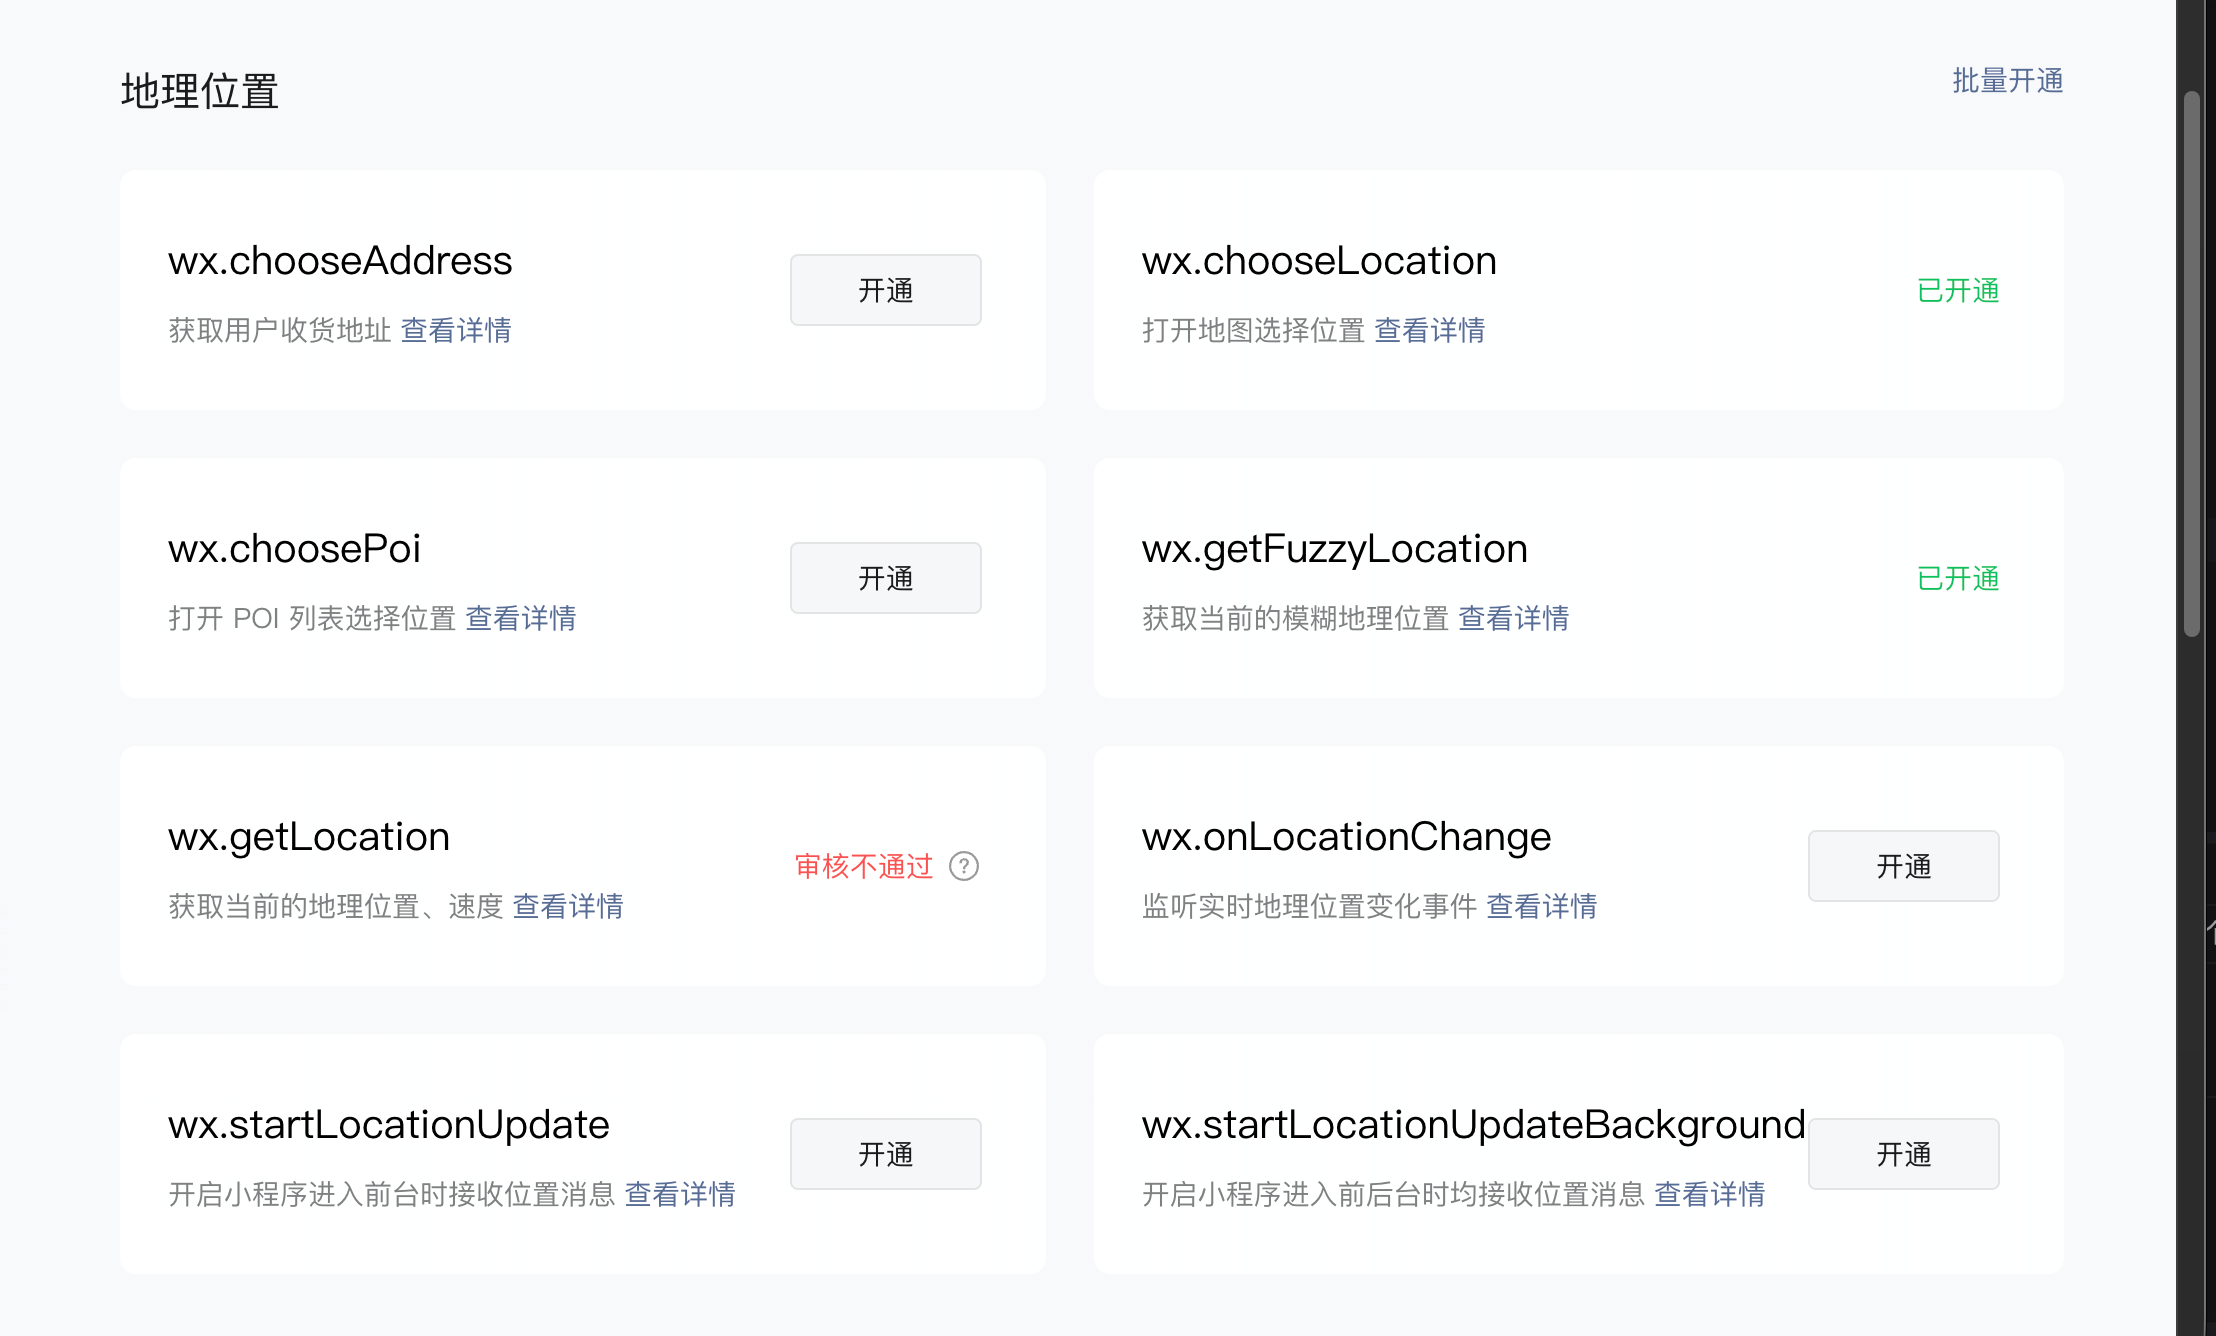Click the wx.getLocation card title
Screen dimensions: 2216x1336
(309, 836)
